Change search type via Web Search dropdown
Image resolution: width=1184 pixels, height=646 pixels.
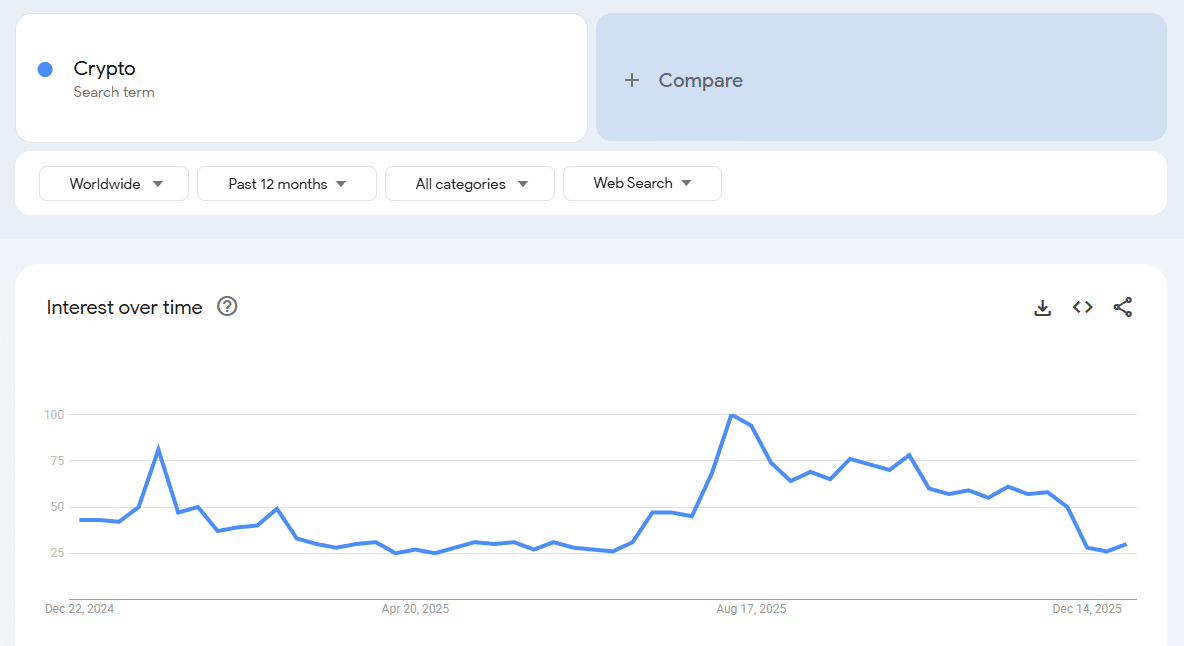642,183
